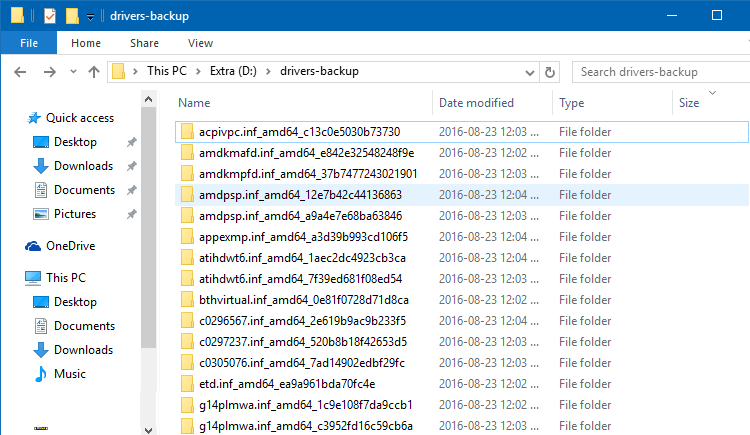Select folder acpivpc.inf_amd64_c13c0e5030b73730
This screenshot has width=750, height=435.
click(462, 132)
